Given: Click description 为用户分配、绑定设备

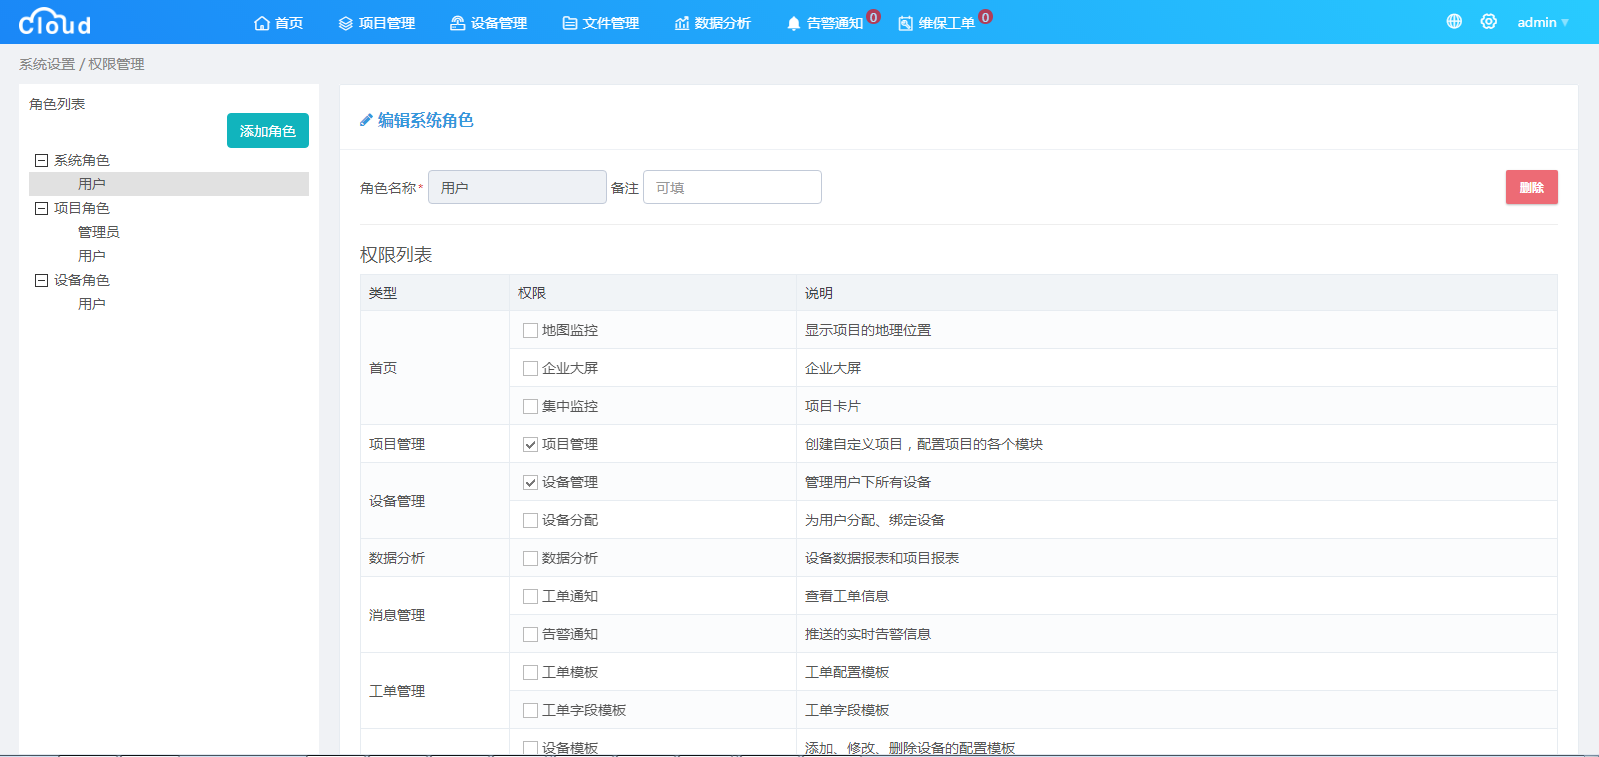Looking at the screenshot, I should pyautogui.click(x=875, y=520).
